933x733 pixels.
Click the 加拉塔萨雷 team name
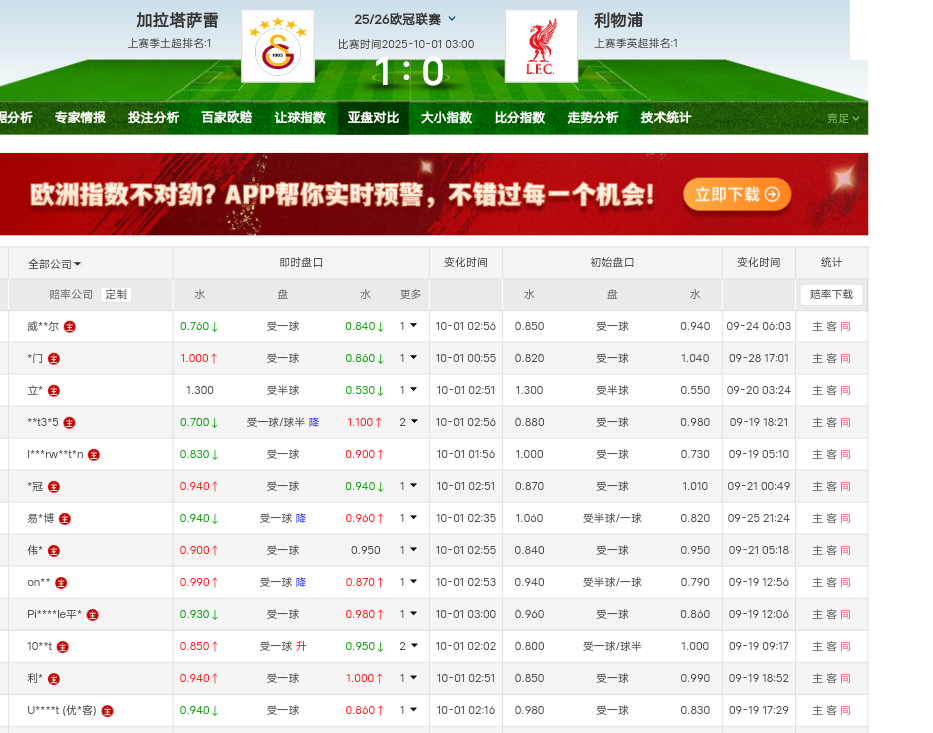tap(177, 20)
